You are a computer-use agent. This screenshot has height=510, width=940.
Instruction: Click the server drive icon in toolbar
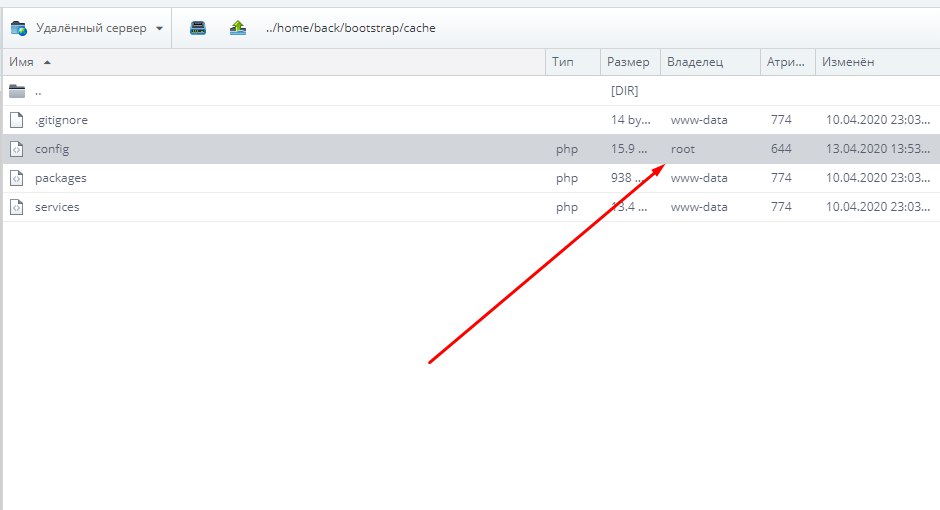click(198, 28)
